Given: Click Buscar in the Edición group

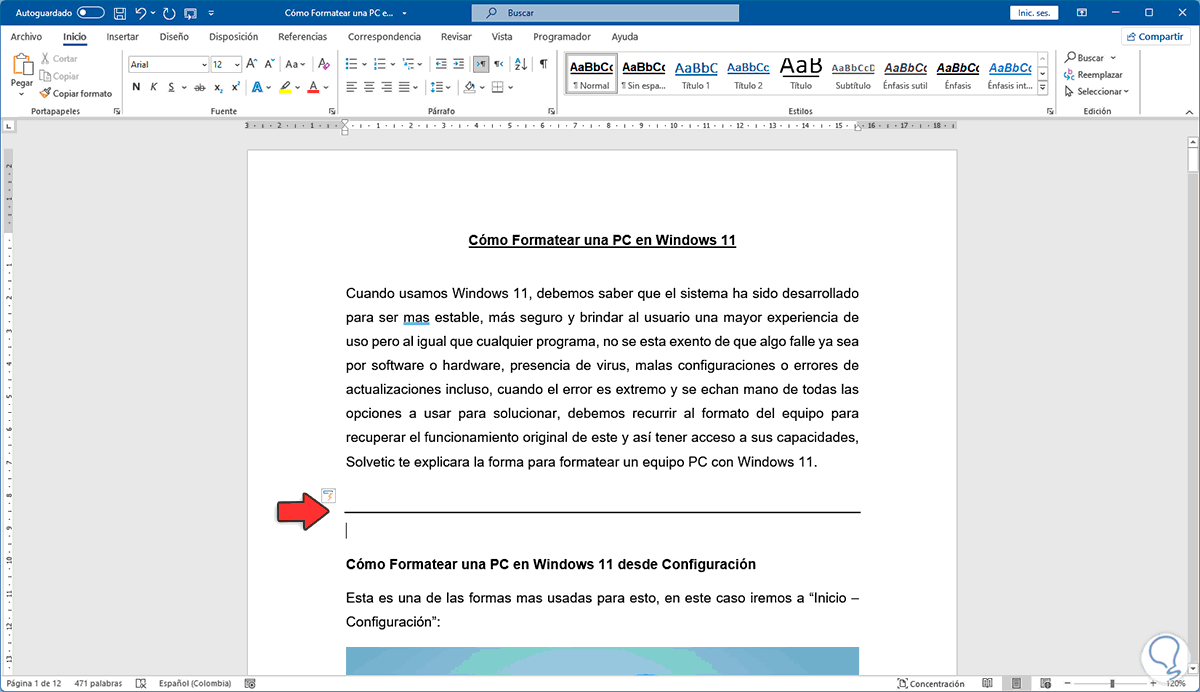Looking at the screenshot, I should (1090, 58).
